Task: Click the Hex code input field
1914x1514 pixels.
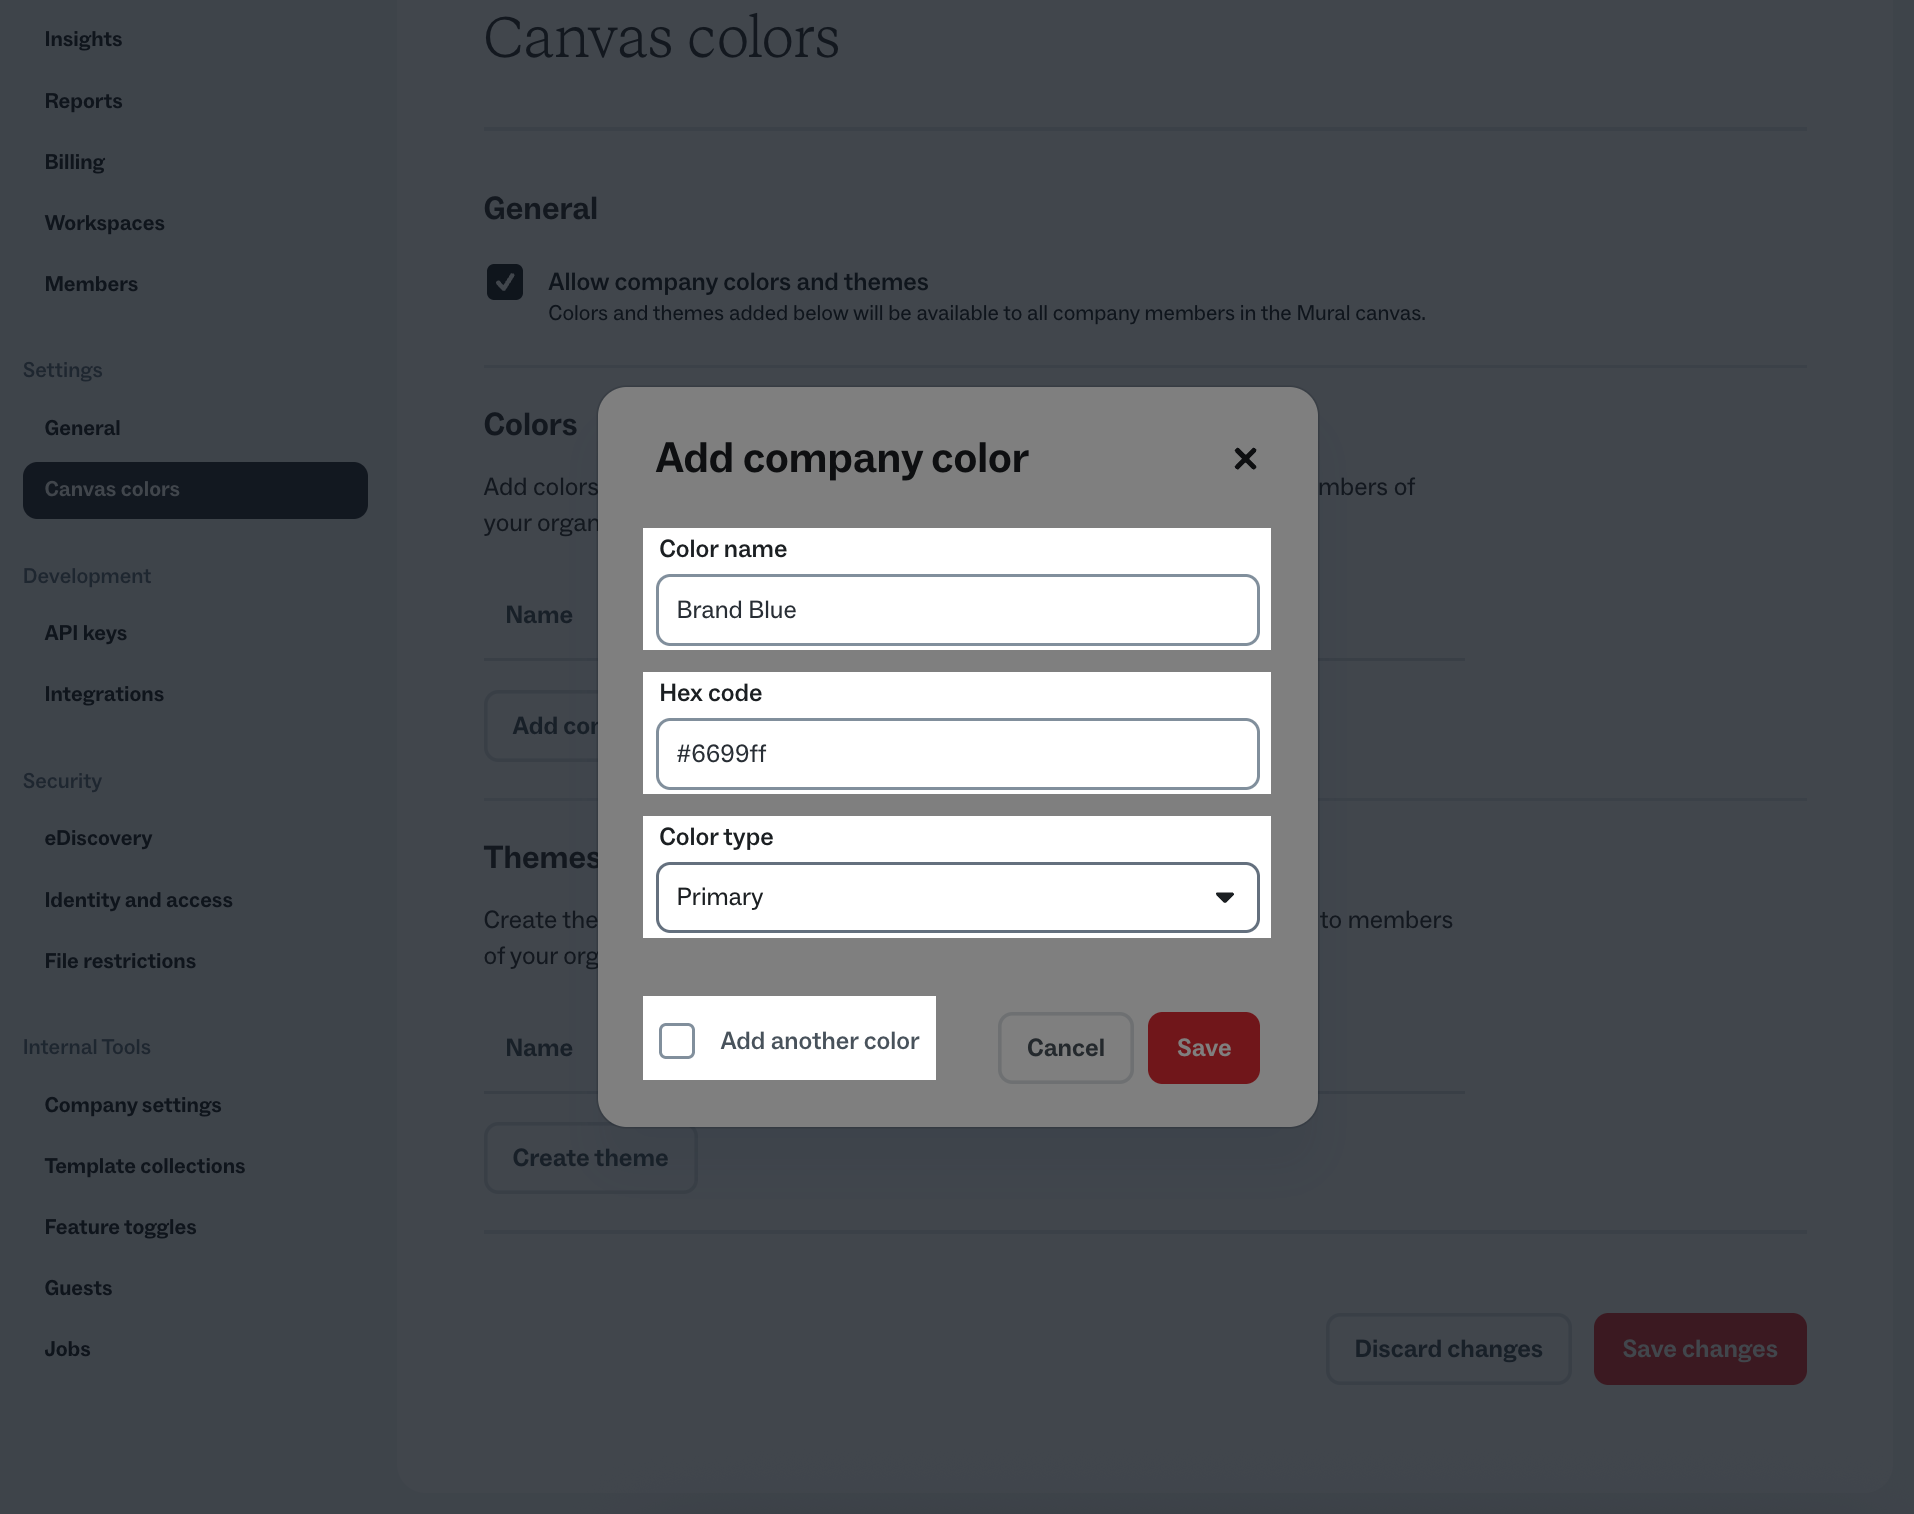Action: [957, 754]
